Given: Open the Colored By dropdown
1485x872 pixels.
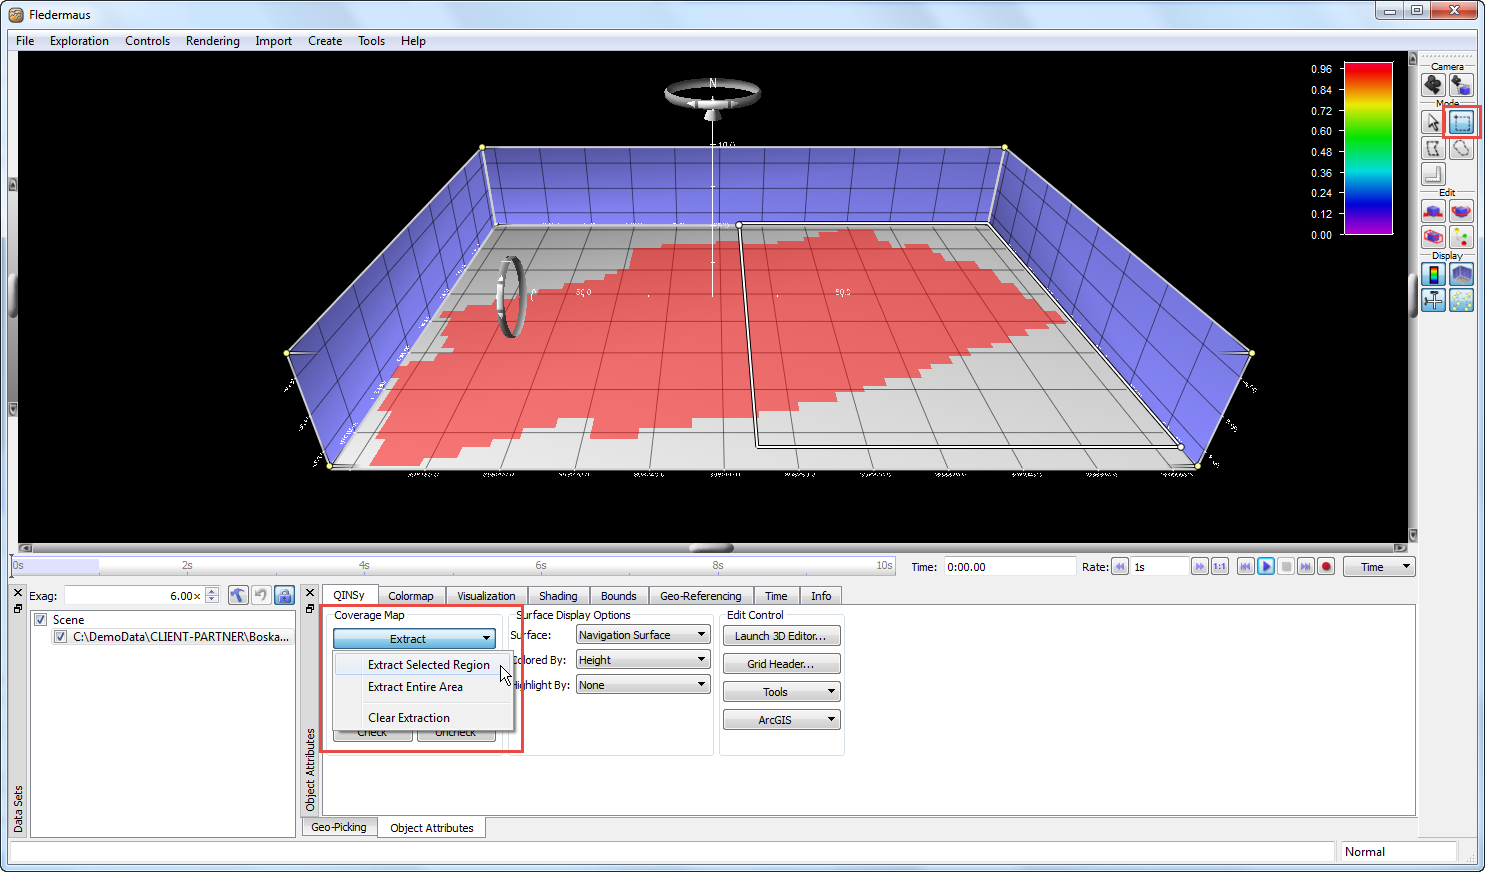Looking at the screenshot, I should 643,660.
